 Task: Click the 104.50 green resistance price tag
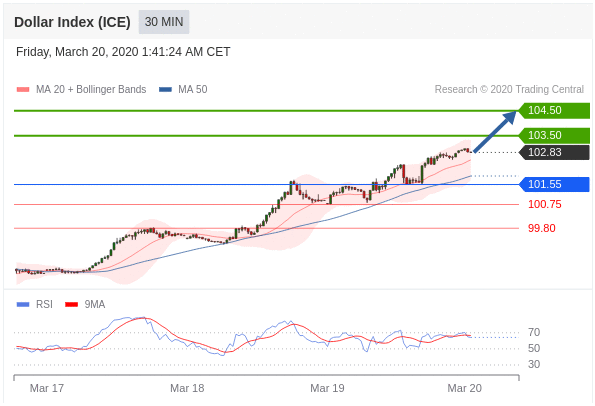pyautogui.click(x=554, y=110)
